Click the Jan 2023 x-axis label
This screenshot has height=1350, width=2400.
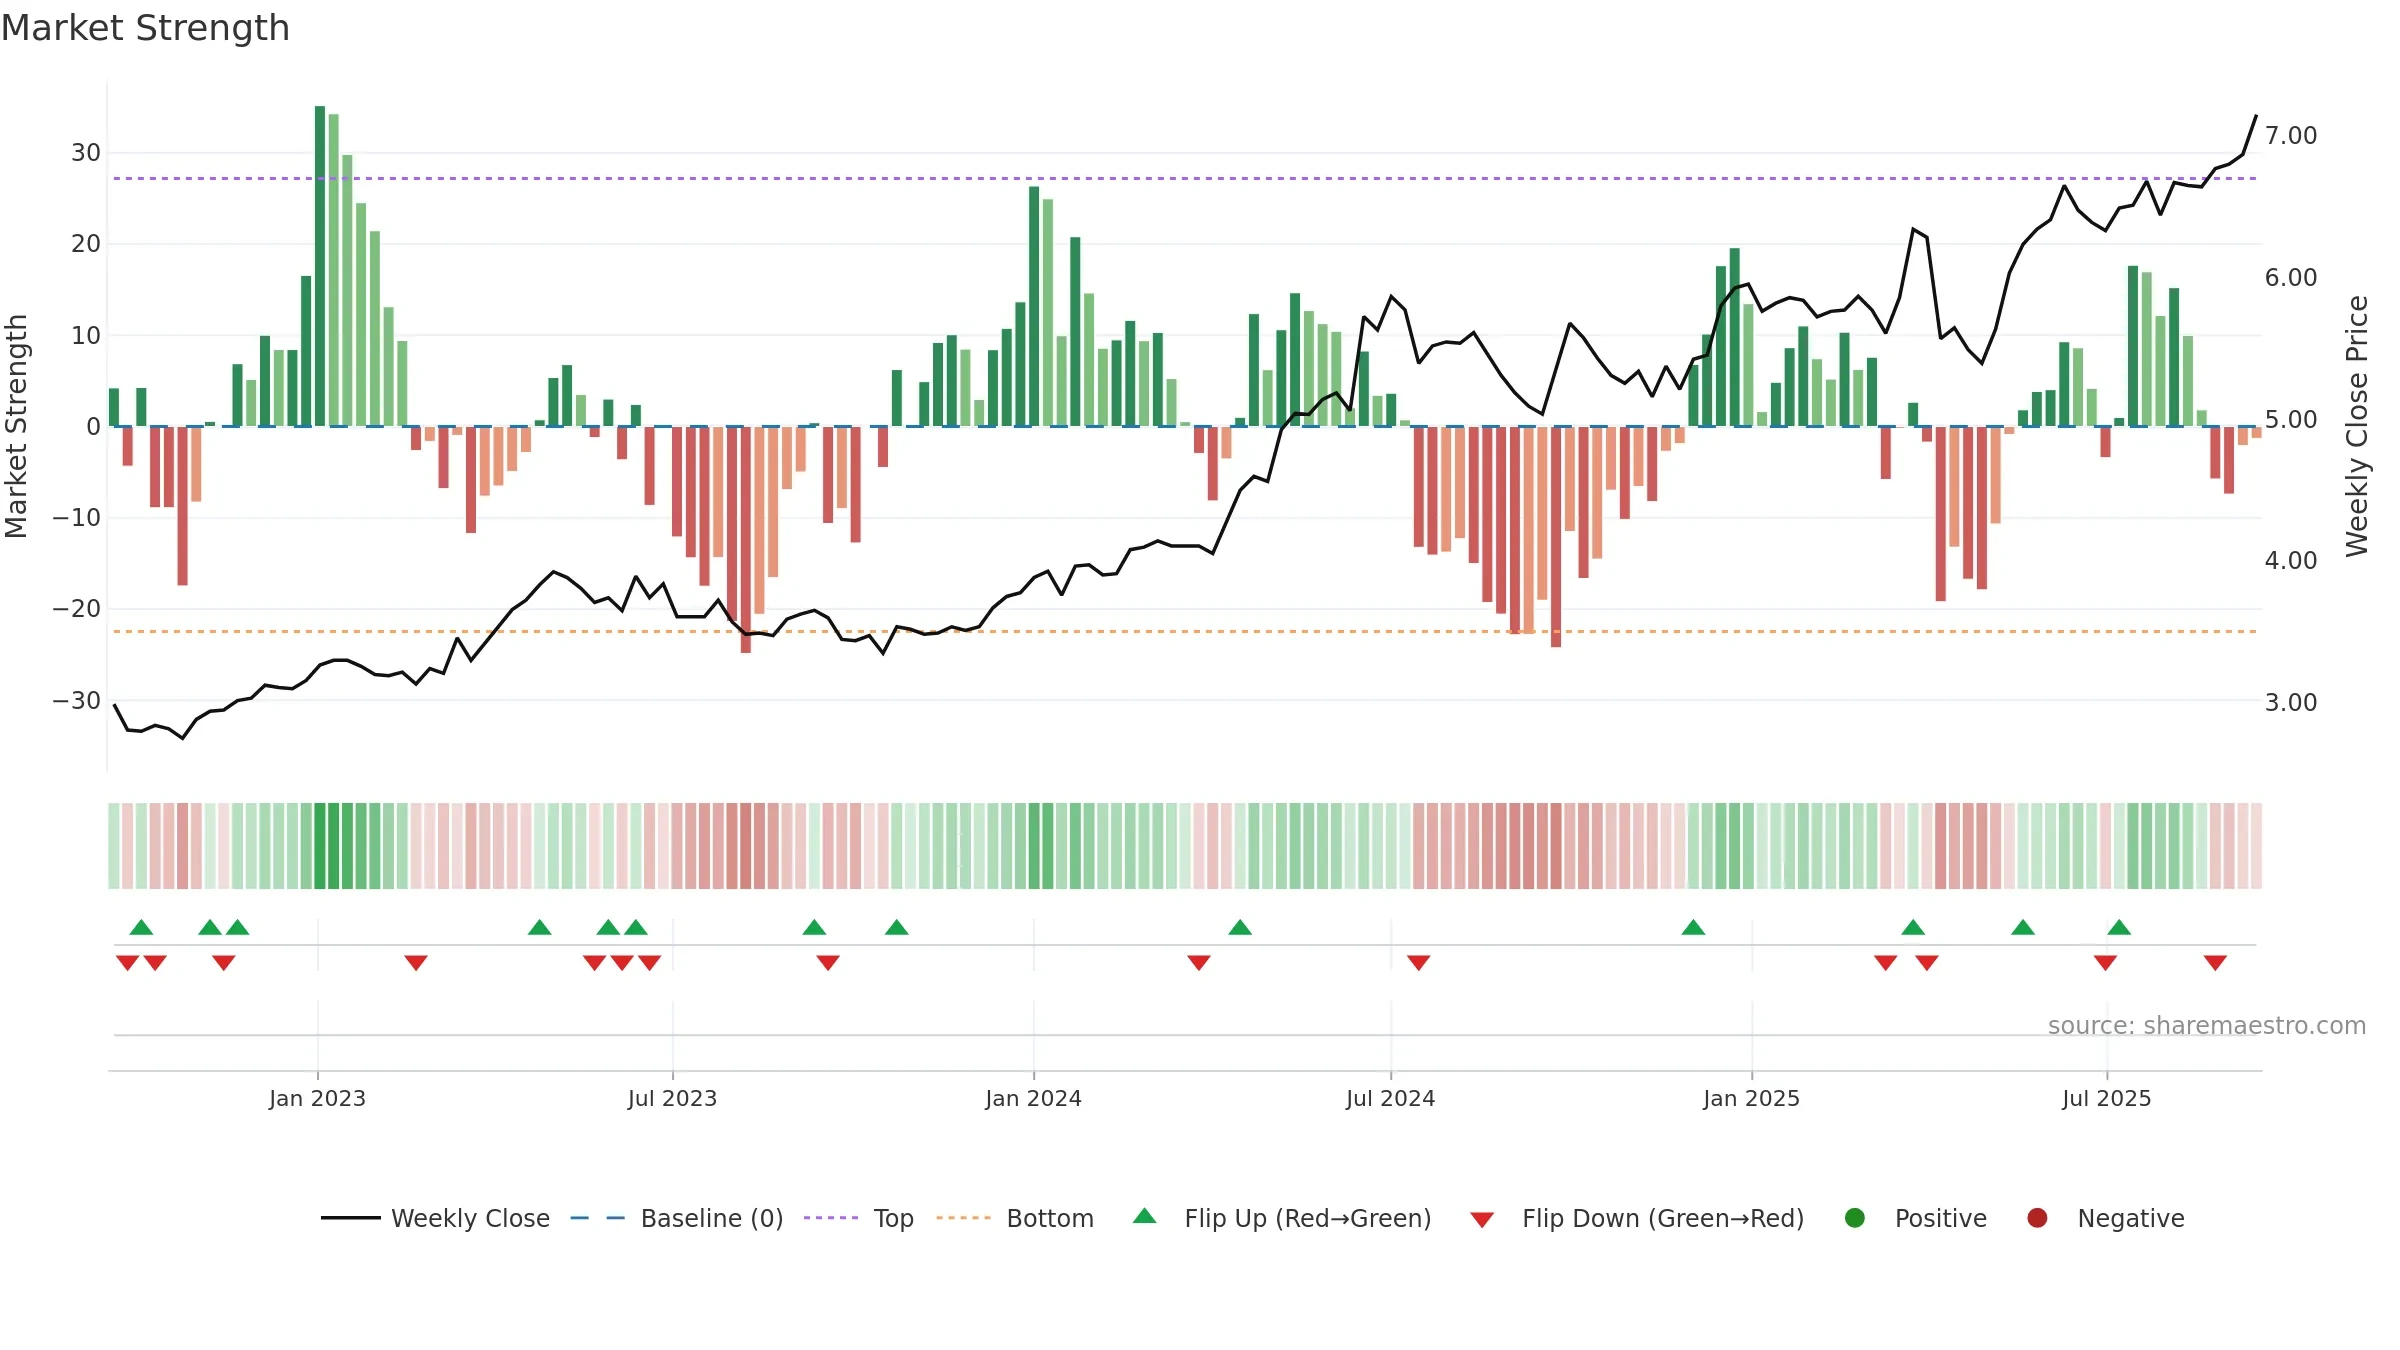[317, 1099]
